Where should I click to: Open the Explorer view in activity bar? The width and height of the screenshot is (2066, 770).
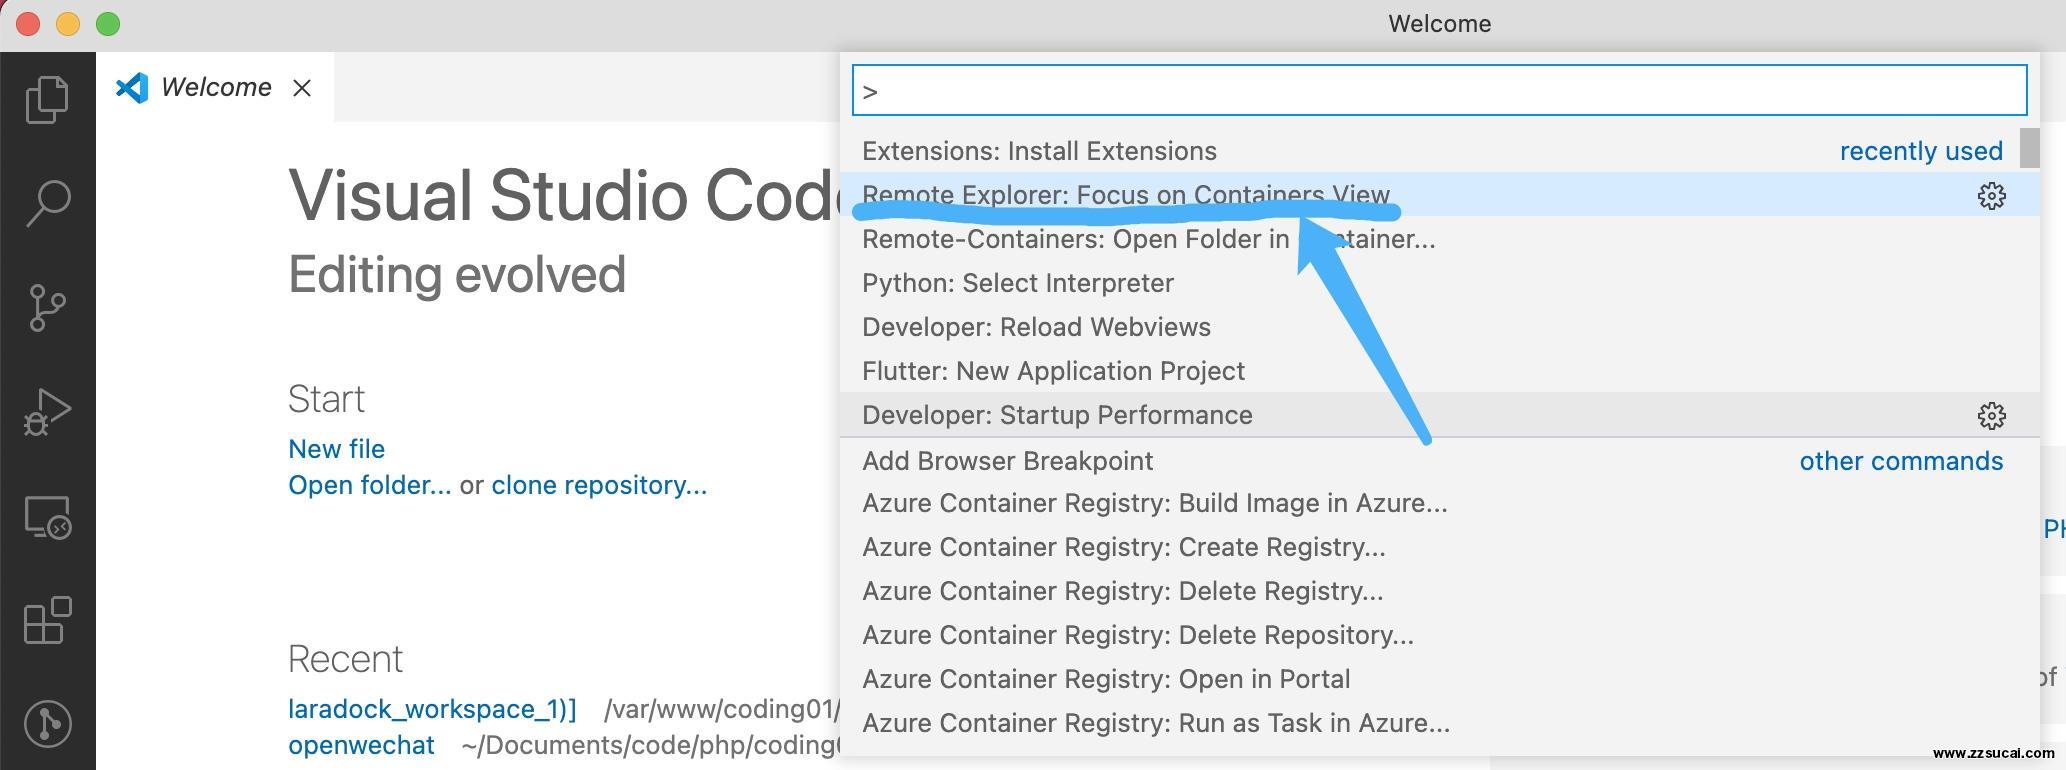47,99
